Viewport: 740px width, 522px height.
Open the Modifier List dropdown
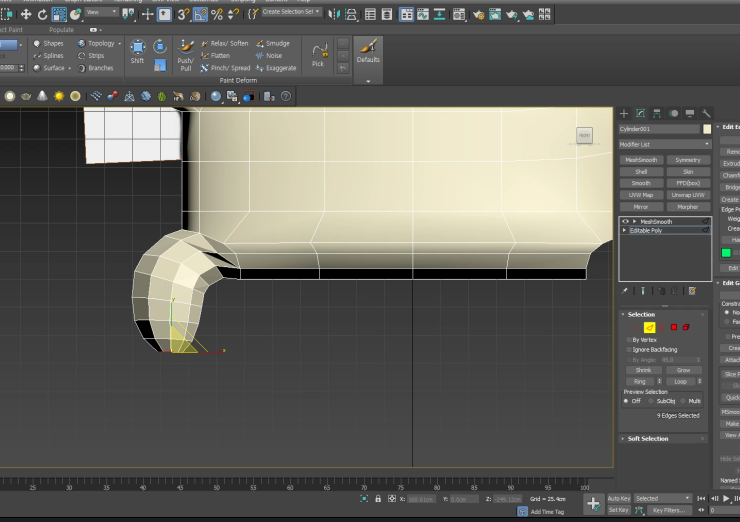pyautogui.click(x=664, y=144)
